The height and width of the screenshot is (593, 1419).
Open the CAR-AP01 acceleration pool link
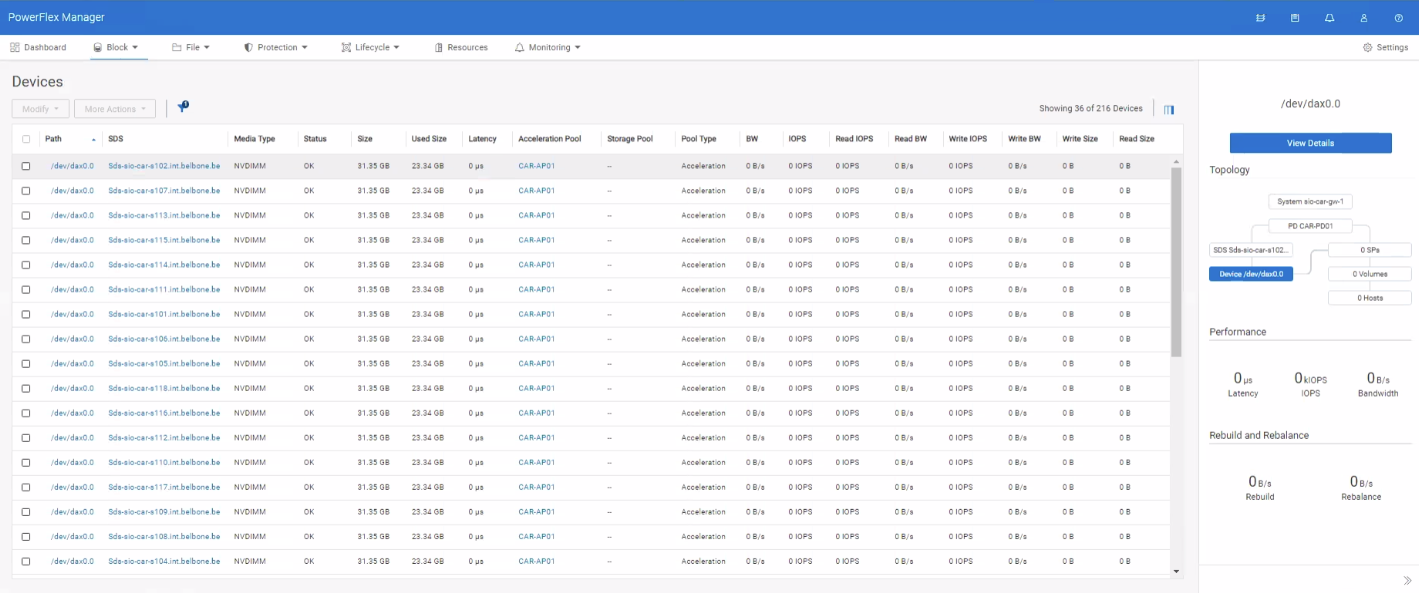[535, 165]
